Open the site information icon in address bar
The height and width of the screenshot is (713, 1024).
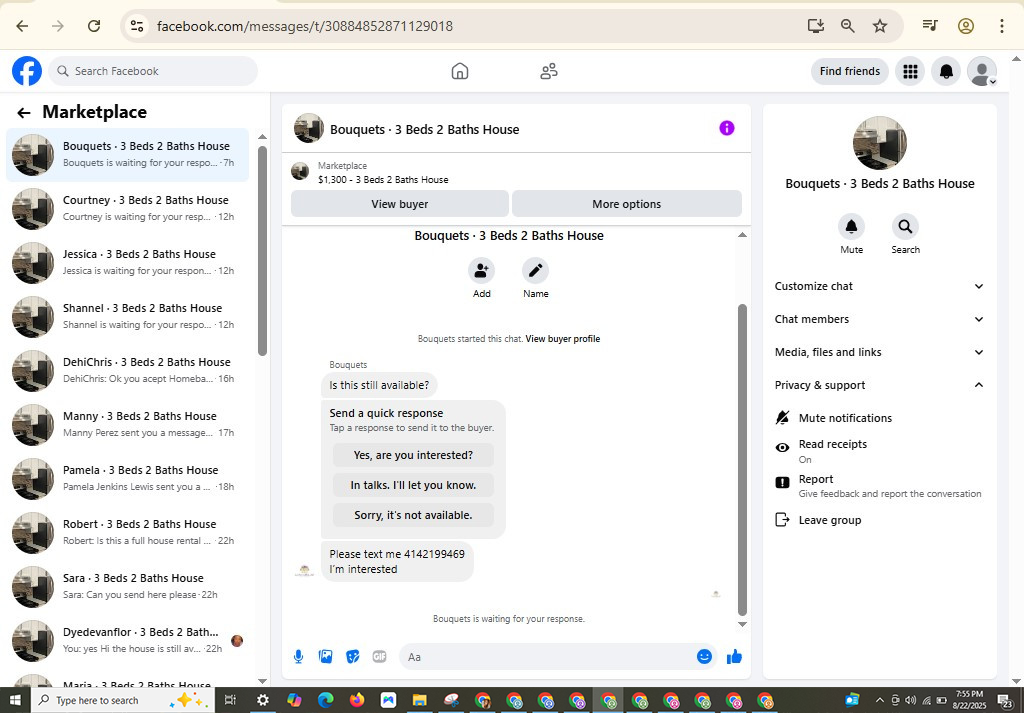pos(136,26)
